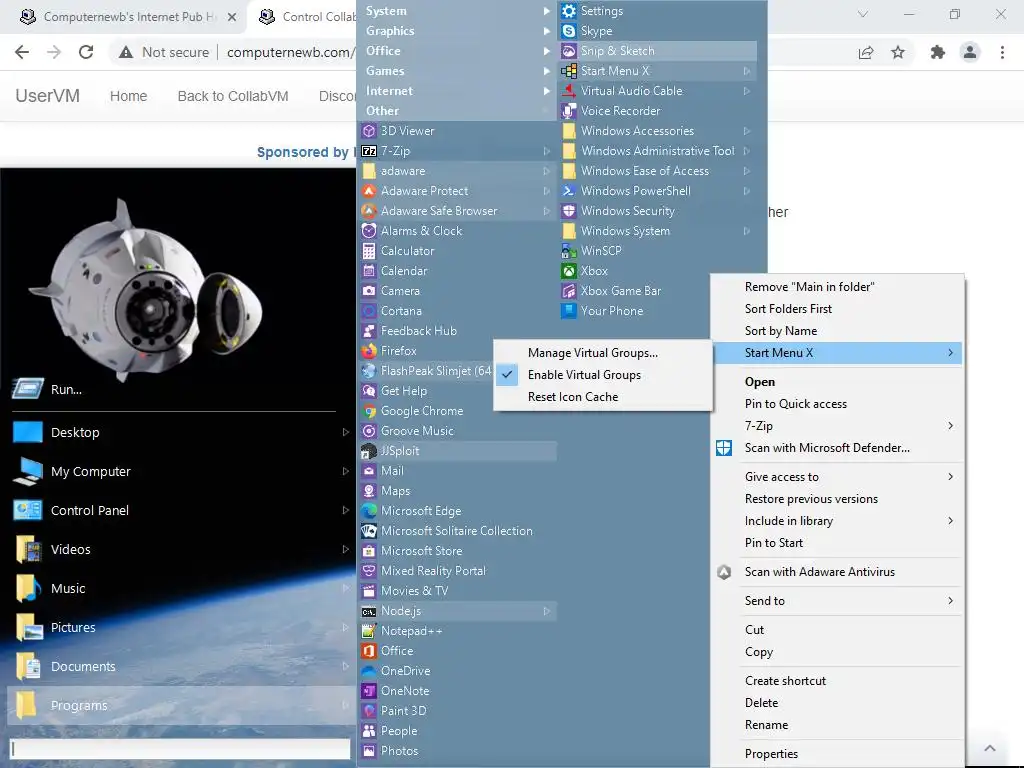Screen dimensions: 1024x768
Task: Open Microsoft Store icon
Action: pos(369,551)
